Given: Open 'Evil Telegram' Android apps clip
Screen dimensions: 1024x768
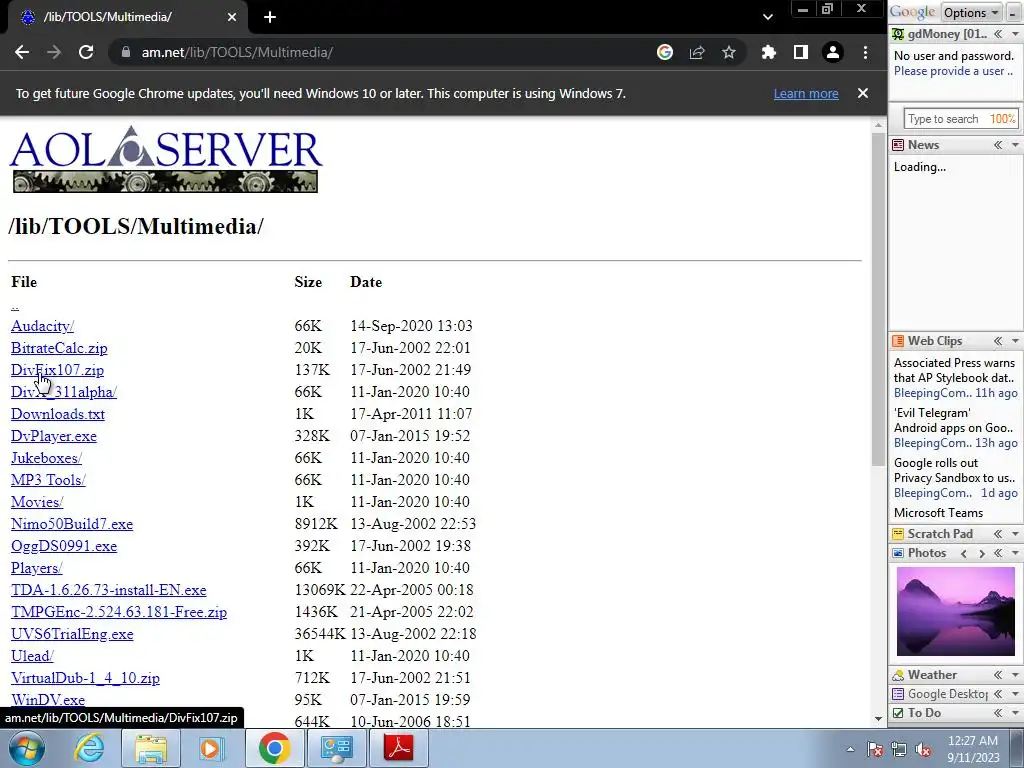Looking at the screenshot, I should (x=953, y=421).
